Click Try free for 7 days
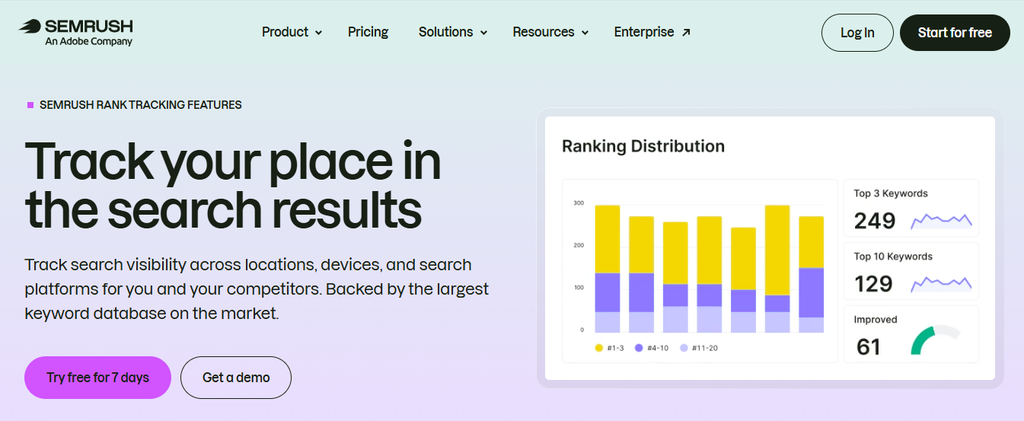 click(97, 377)
